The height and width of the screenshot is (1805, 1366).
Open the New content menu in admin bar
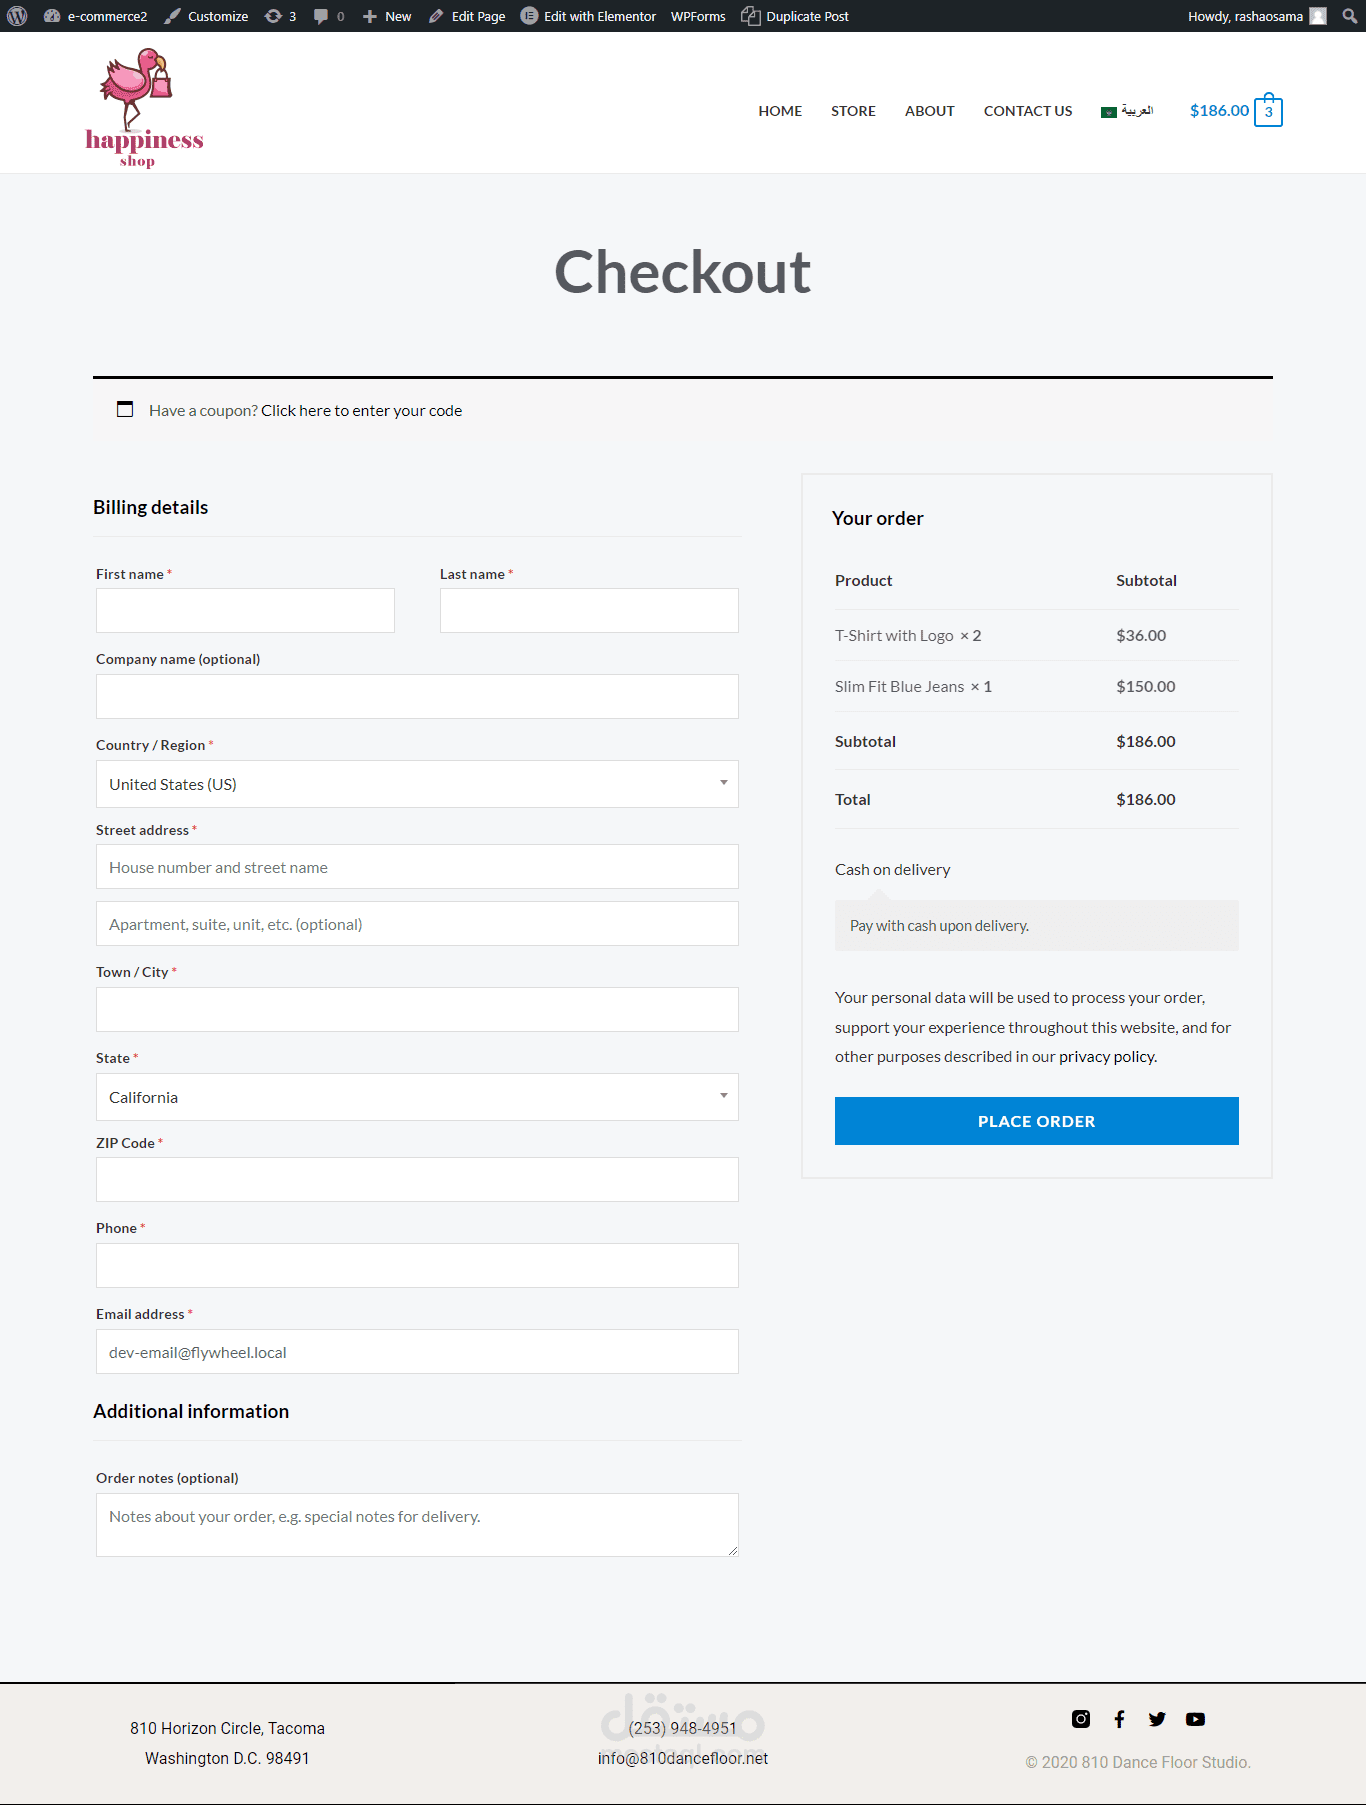pos(387,16)
